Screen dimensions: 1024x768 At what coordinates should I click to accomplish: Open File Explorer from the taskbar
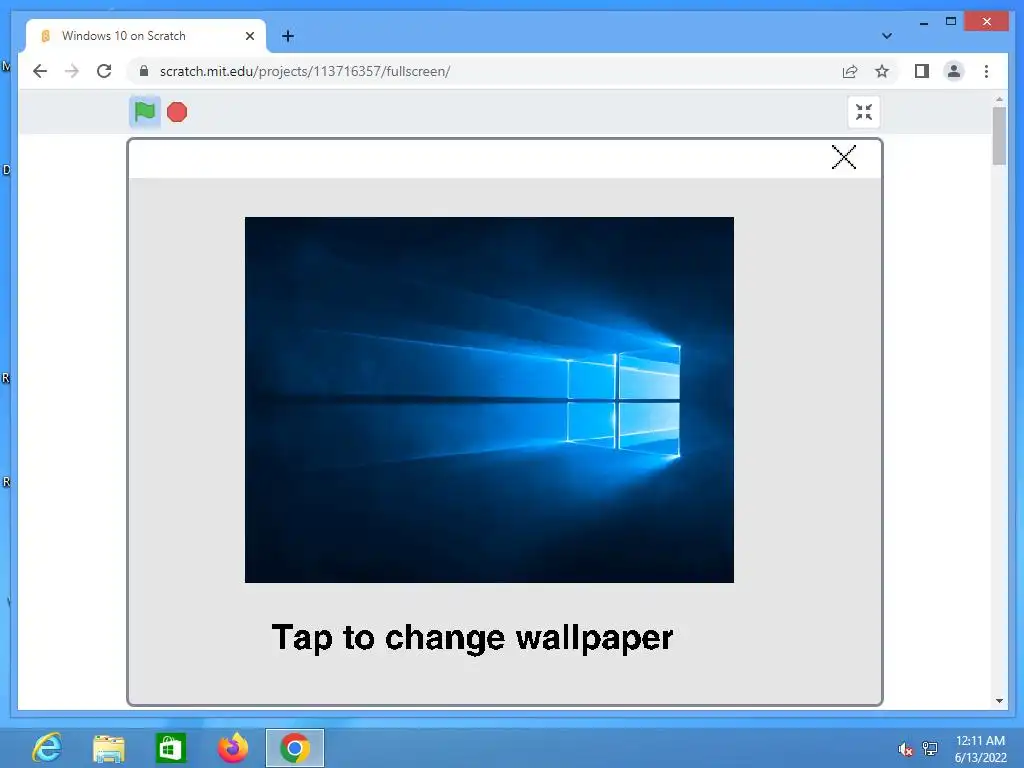108,748
